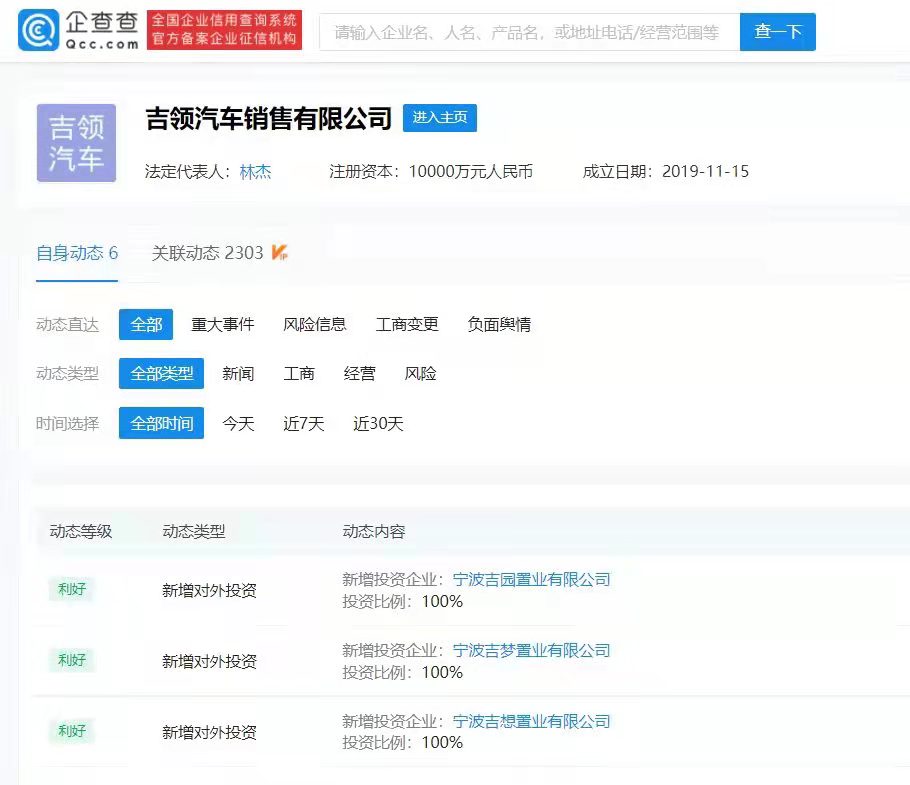The width and height of the screenshot is (910, 785).
Task: Choose 工商 dynamic type
Action: [299, 374]
